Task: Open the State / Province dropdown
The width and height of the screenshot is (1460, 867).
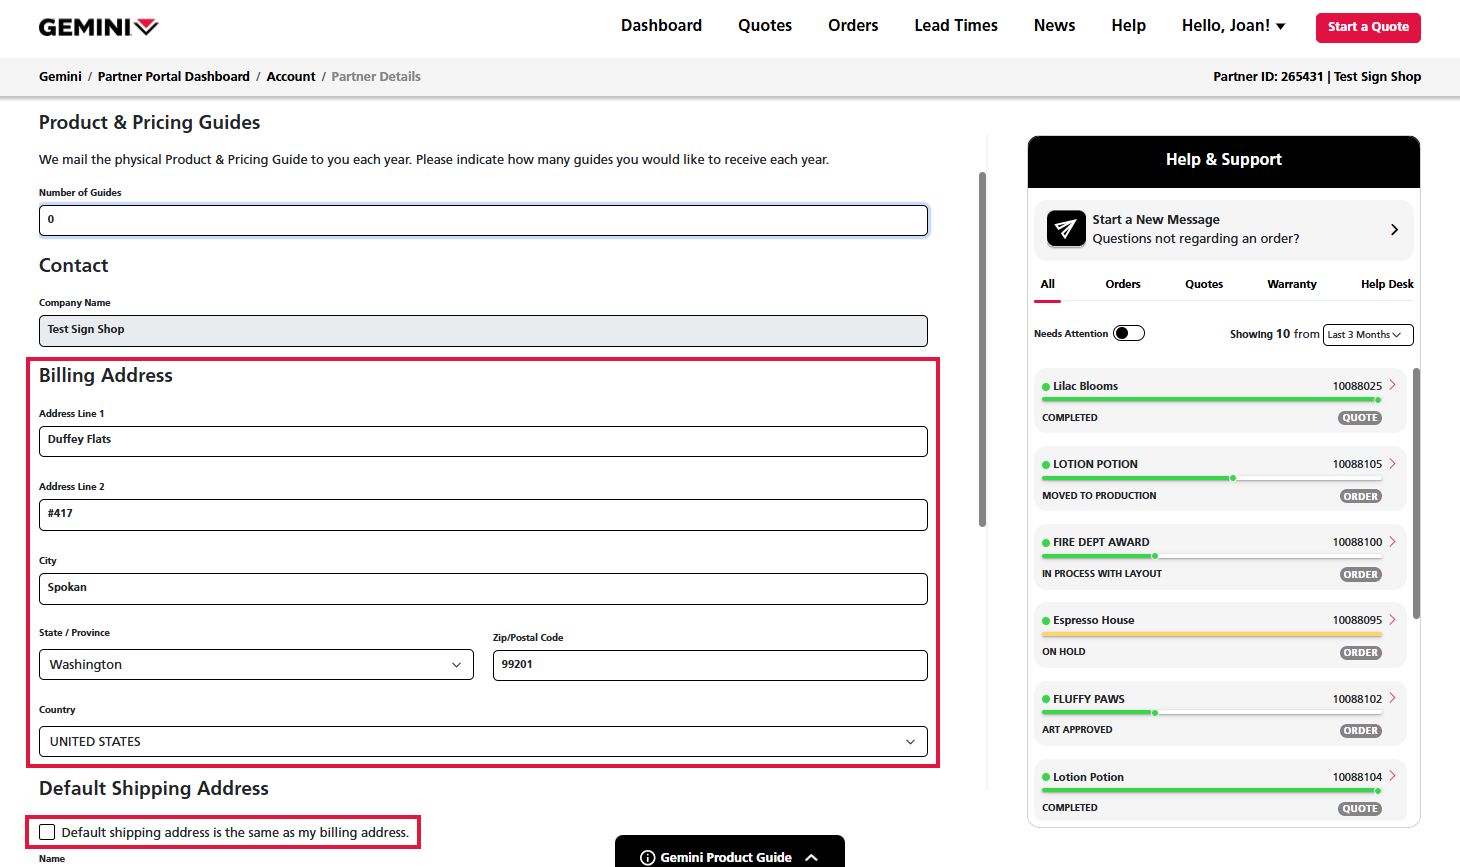Action: tap(256, 665)
